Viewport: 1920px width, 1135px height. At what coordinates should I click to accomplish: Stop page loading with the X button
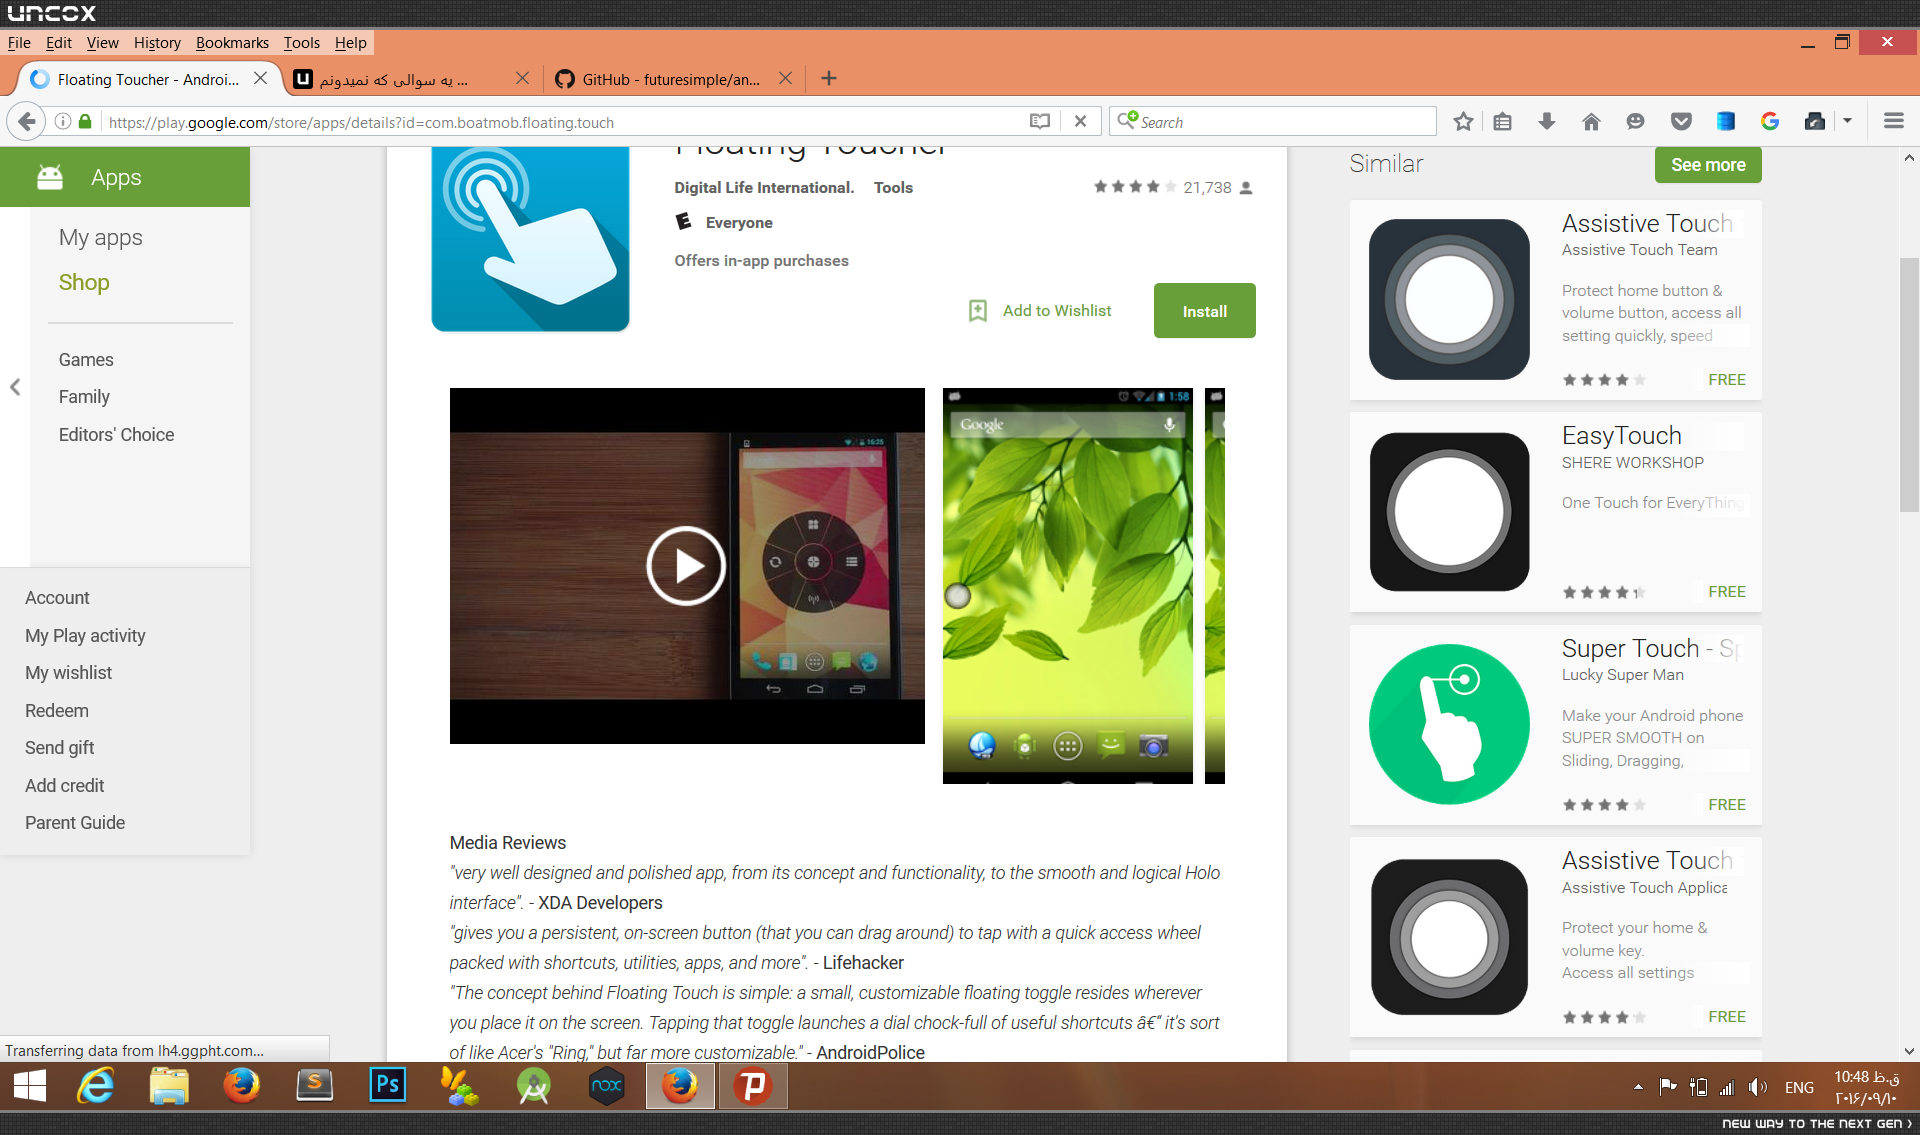click(1080, 122)
